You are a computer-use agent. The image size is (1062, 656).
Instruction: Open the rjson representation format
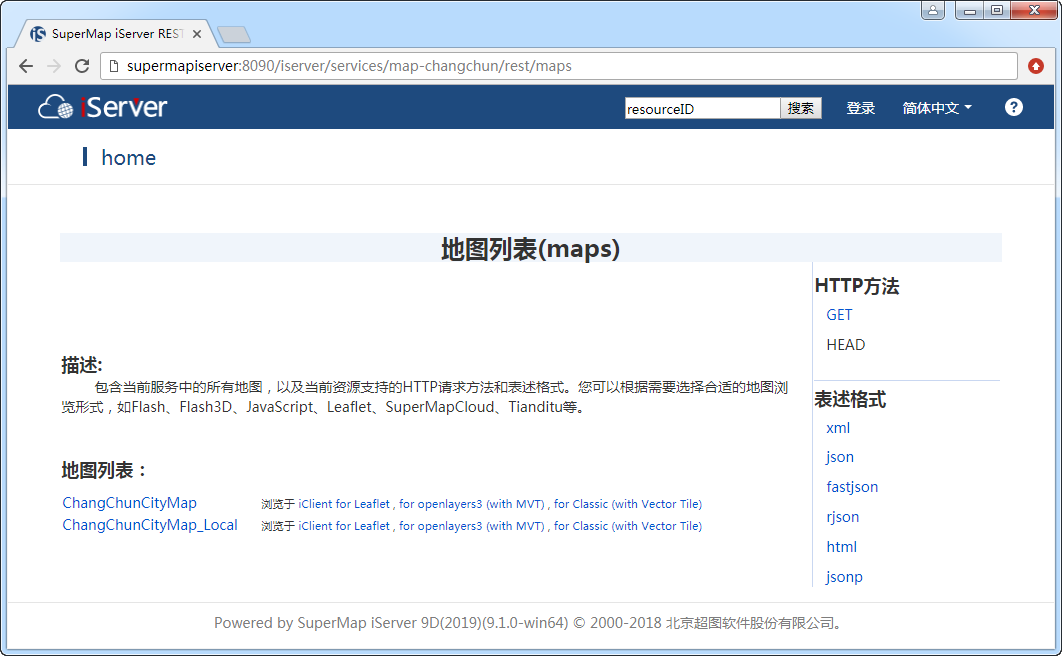click(843, 517)
